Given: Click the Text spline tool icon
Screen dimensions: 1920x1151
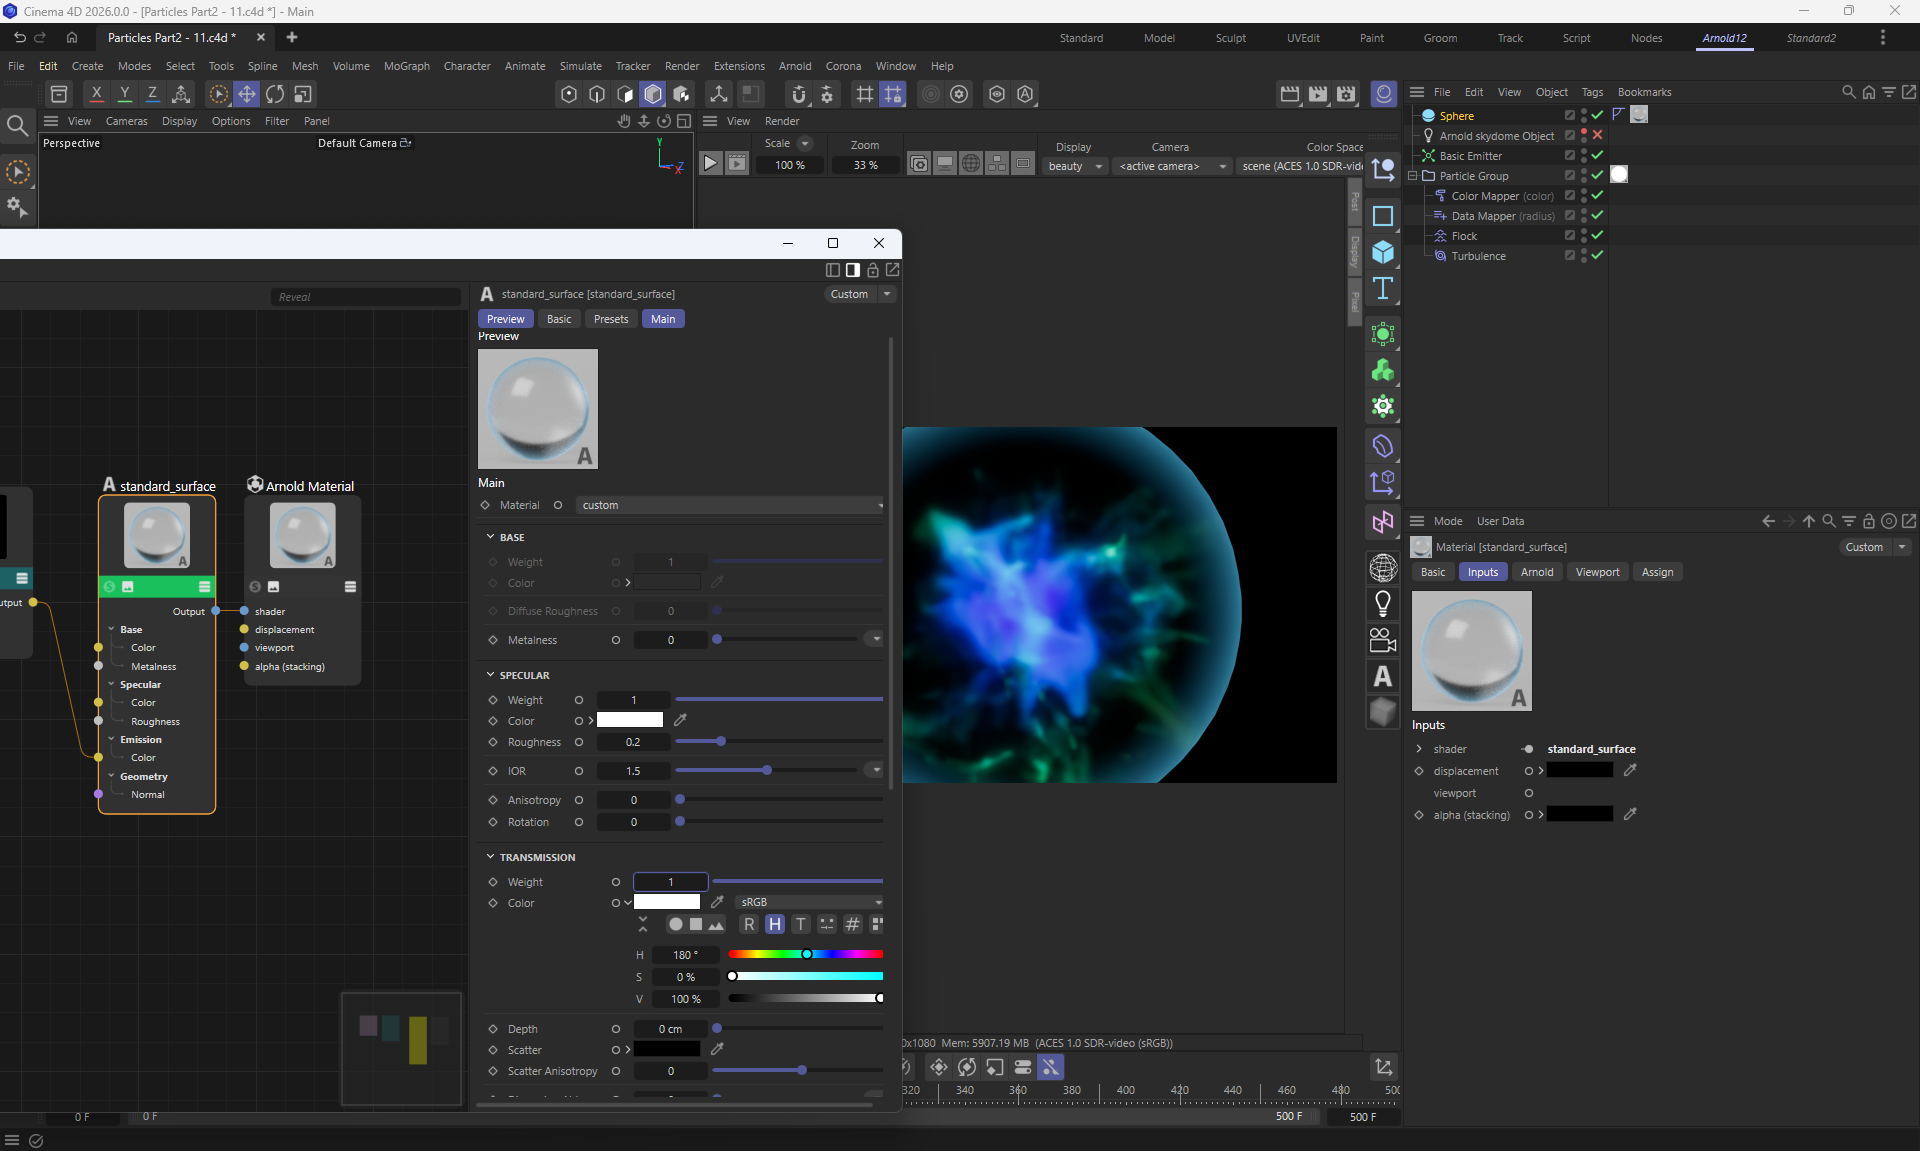Looking at the screenshot, I should click(x=1383, y=289).
